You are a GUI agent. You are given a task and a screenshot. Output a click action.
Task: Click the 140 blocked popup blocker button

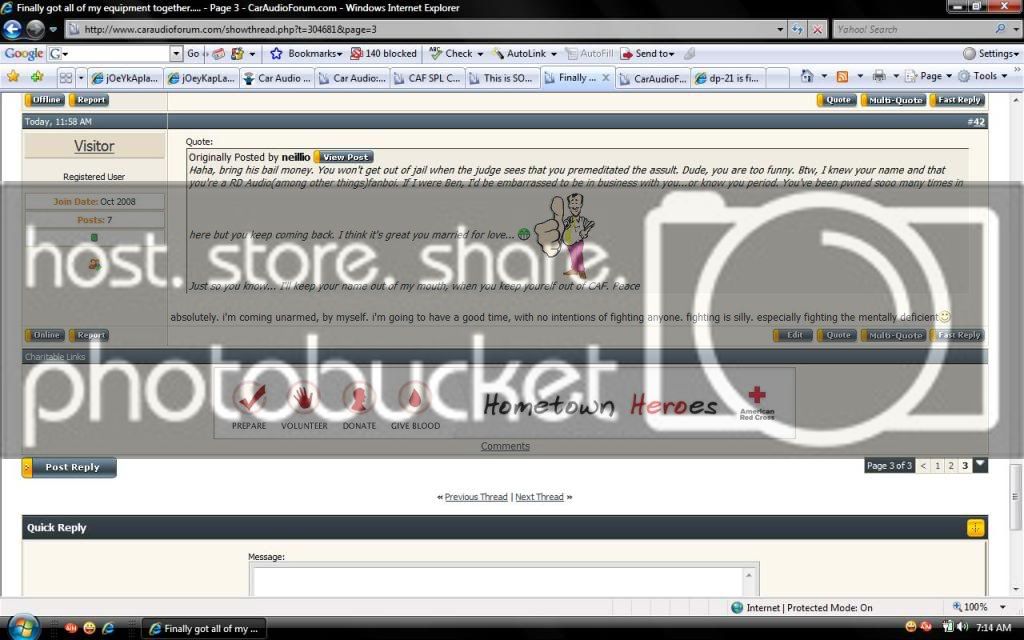click(383, 54)
